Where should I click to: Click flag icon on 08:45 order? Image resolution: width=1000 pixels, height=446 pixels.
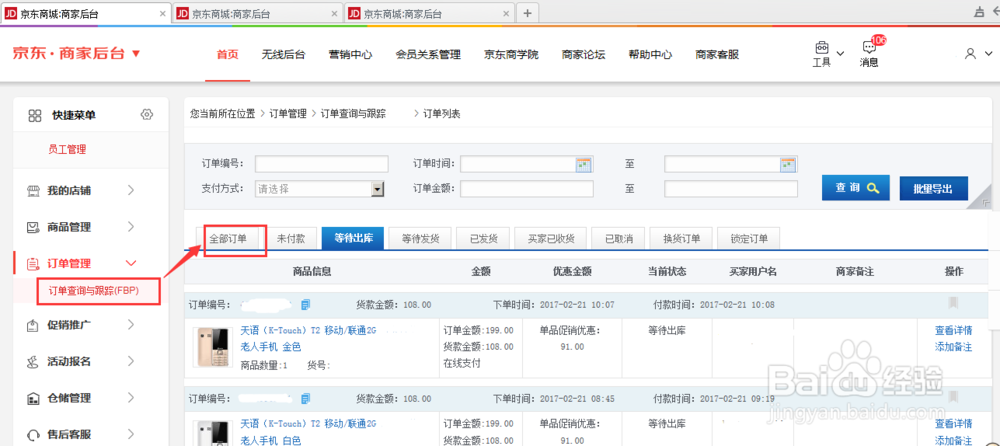pyautogui.click(x=953, y=396)
